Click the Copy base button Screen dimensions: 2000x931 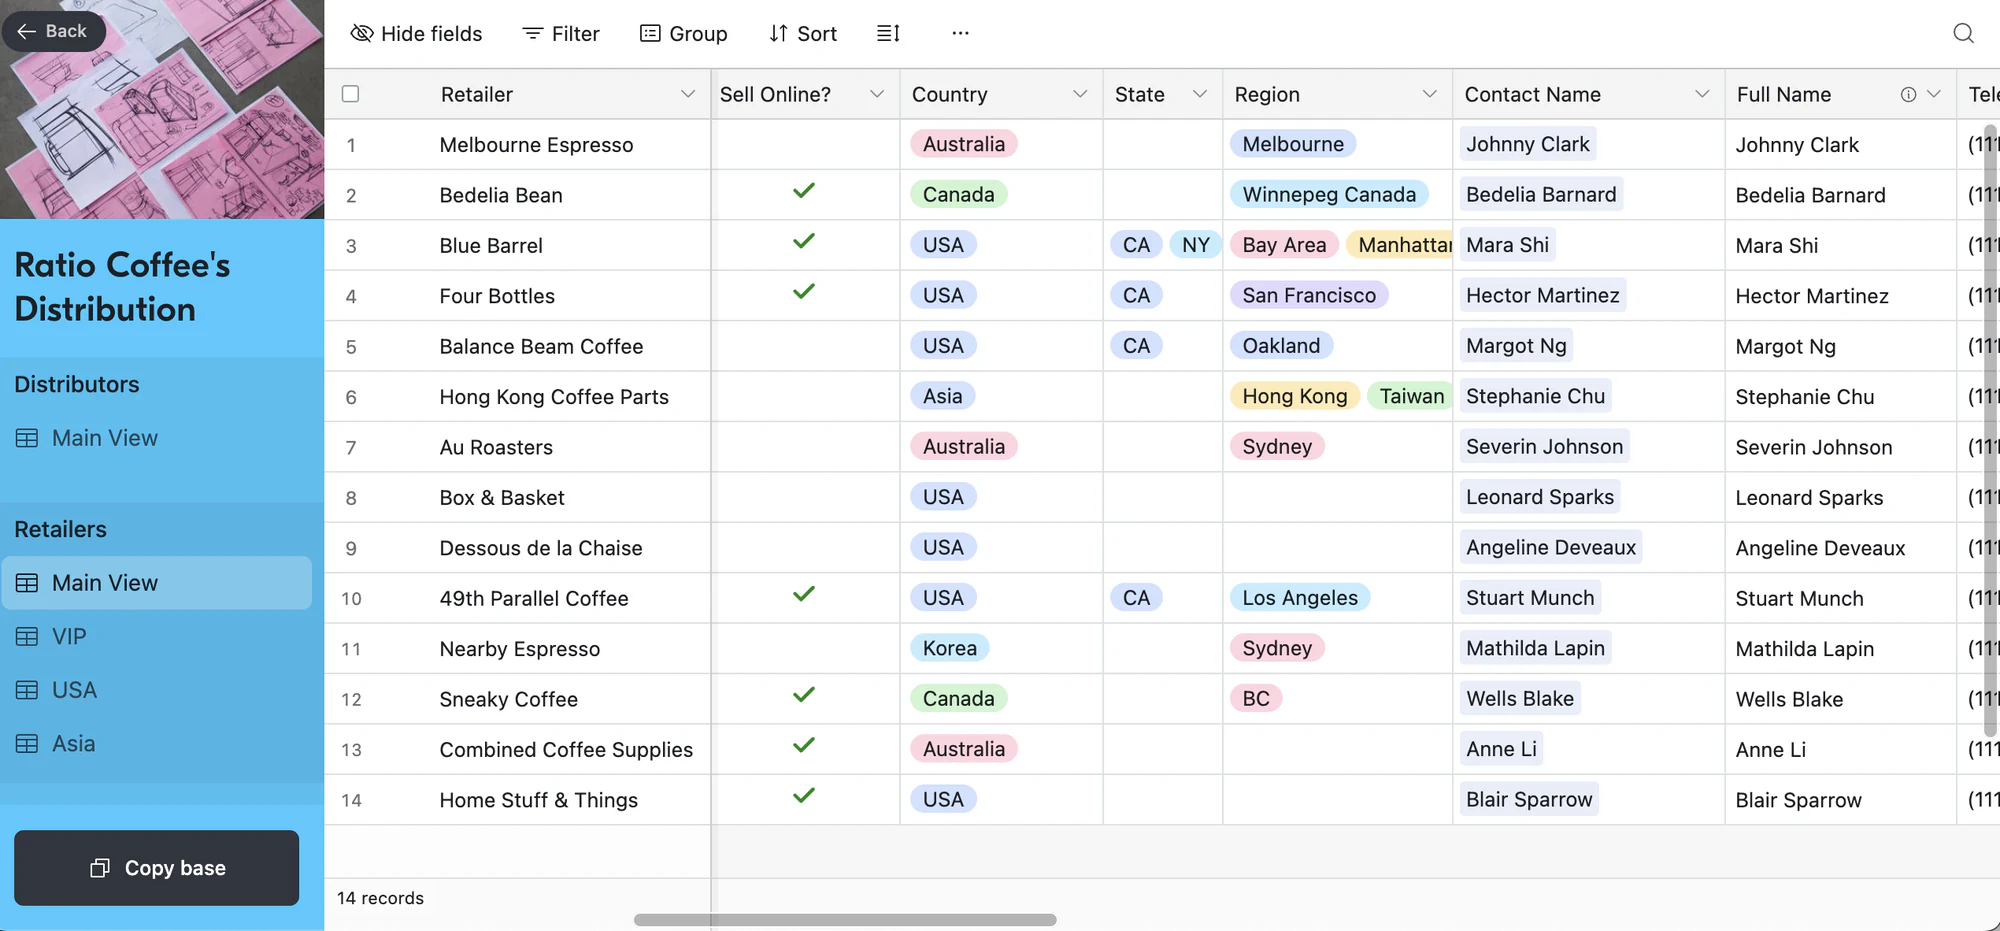click(x=157, y=868)
